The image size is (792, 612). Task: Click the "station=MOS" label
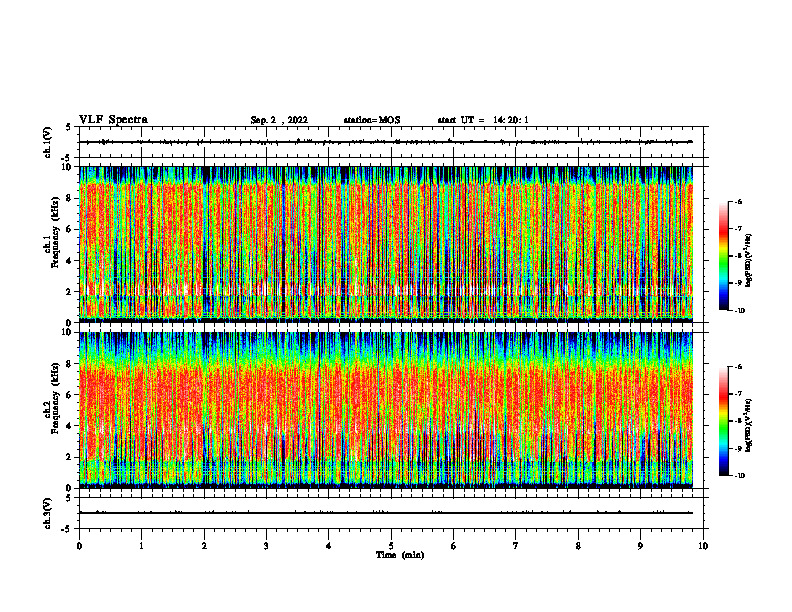point(372,120)
